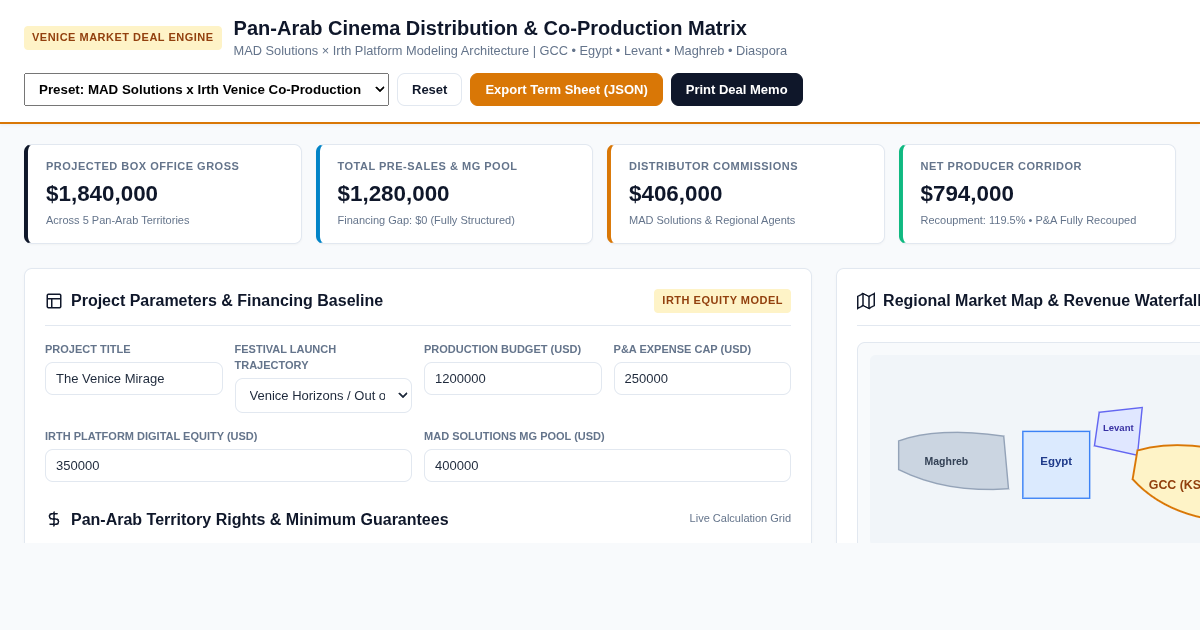This screenshot has width=1200, height=630.
Task: Click the Pan-Arab Cinema Distribution page title
Action: (490, 28)
